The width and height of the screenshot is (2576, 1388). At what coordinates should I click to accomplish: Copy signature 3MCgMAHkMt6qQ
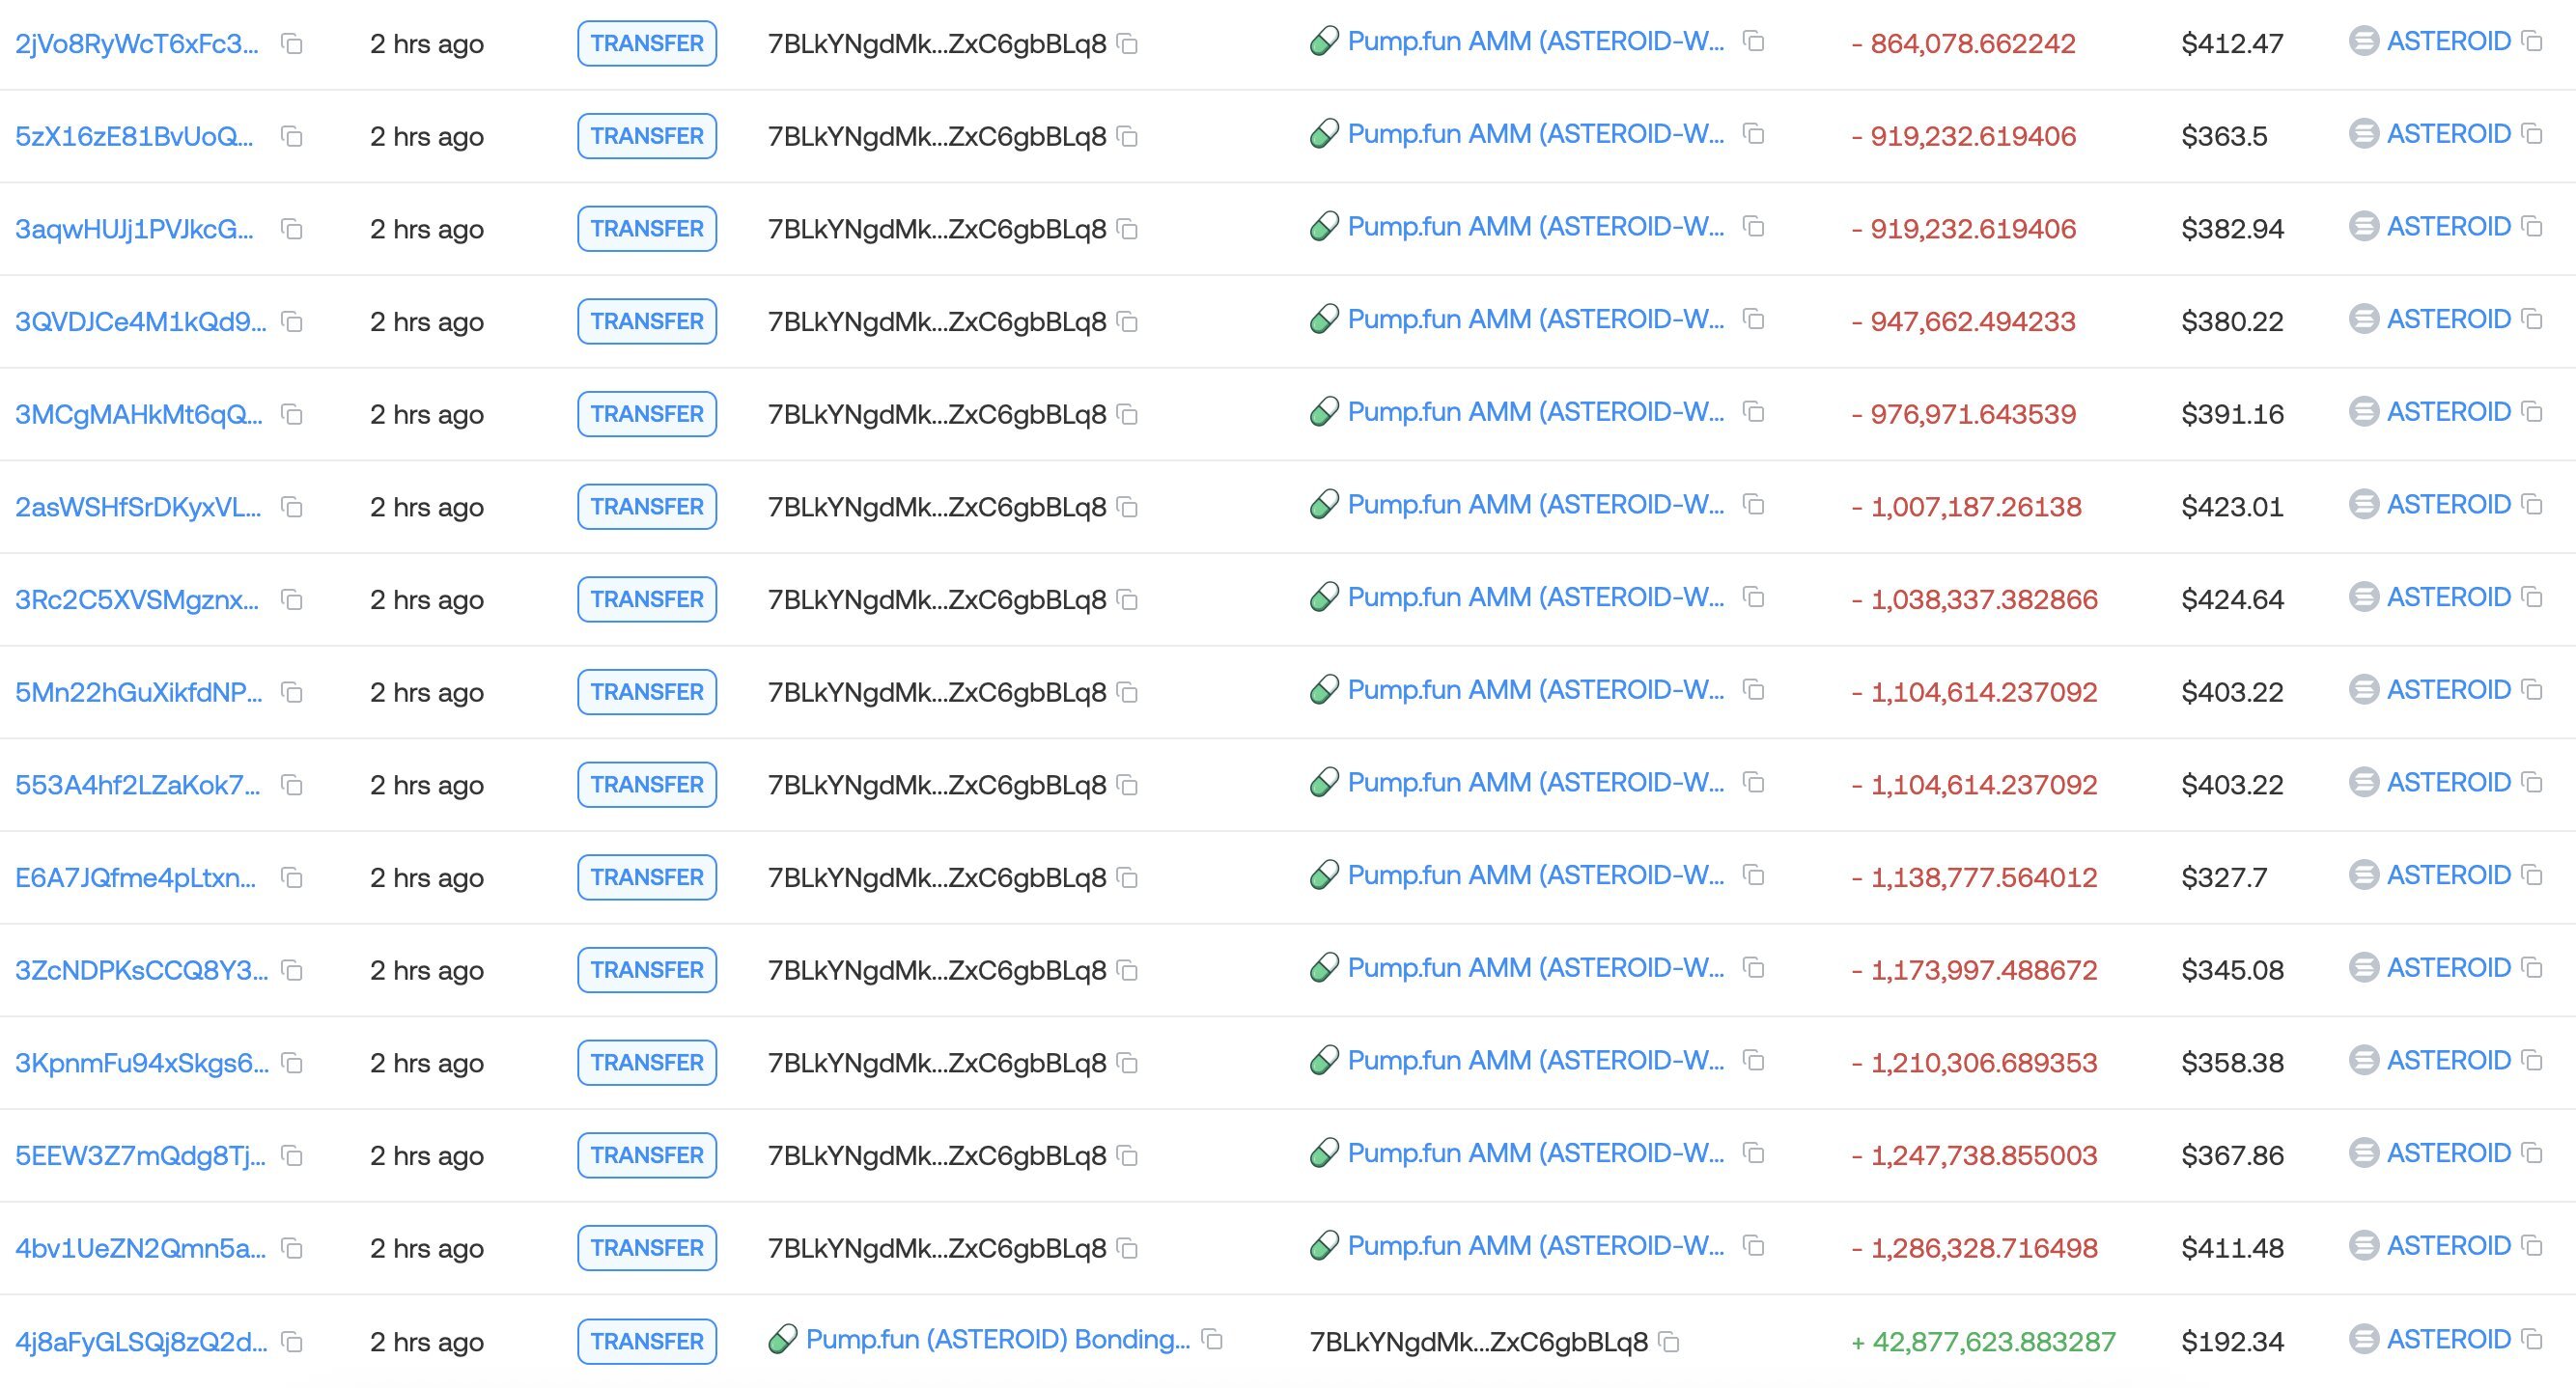pos(292,414)
